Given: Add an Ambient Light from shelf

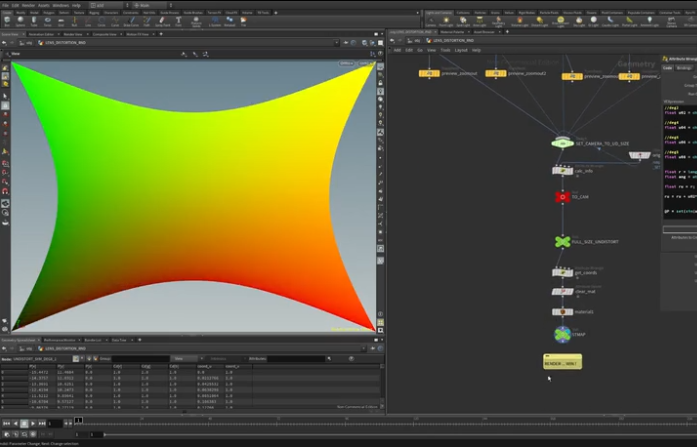Looking at the screenshot, I should [649, 21].
